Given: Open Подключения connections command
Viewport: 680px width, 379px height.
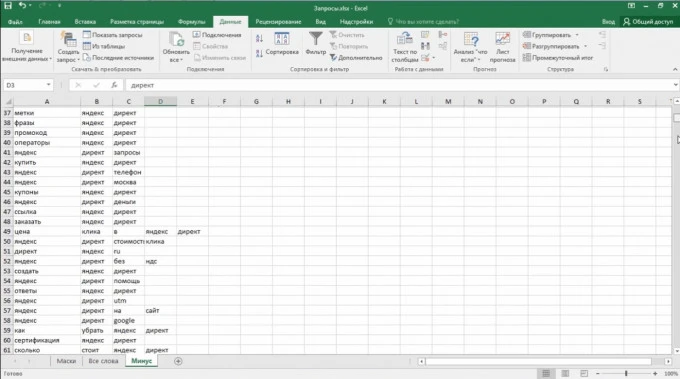Looking at the screenshot, I should [217, 35].
